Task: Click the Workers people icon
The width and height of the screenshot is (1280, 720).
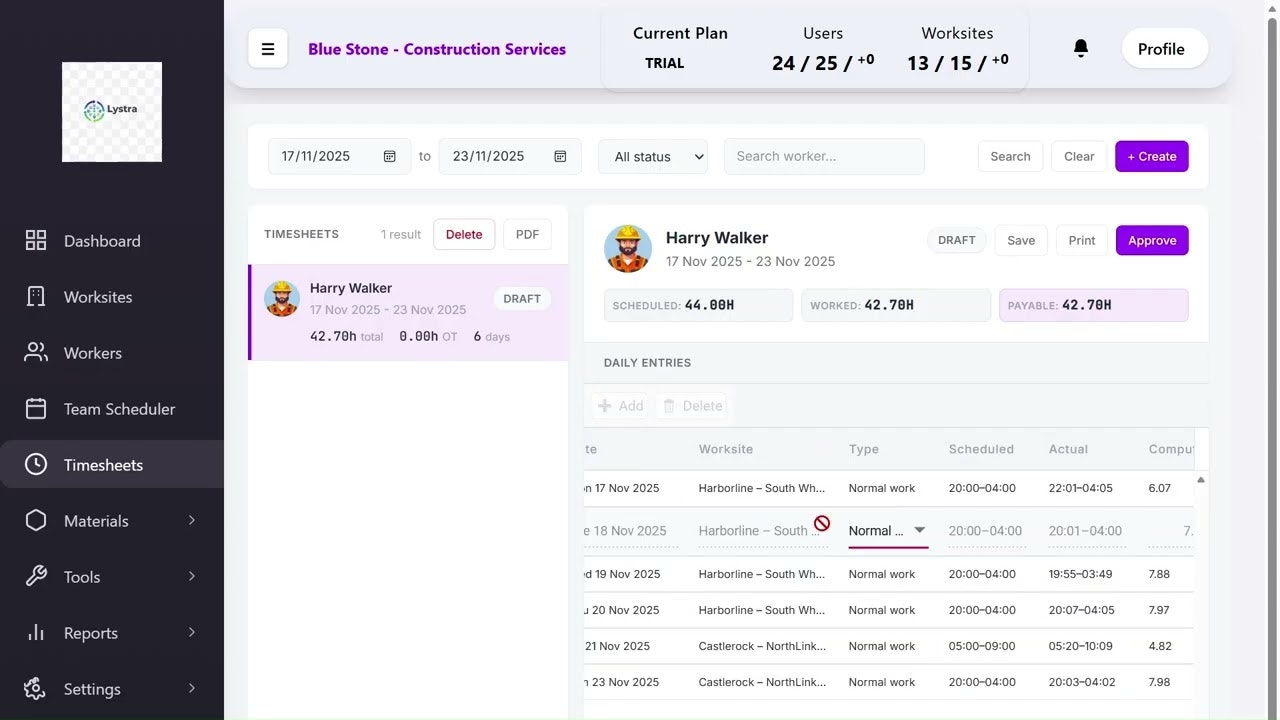Action: [x=36, y=352]
